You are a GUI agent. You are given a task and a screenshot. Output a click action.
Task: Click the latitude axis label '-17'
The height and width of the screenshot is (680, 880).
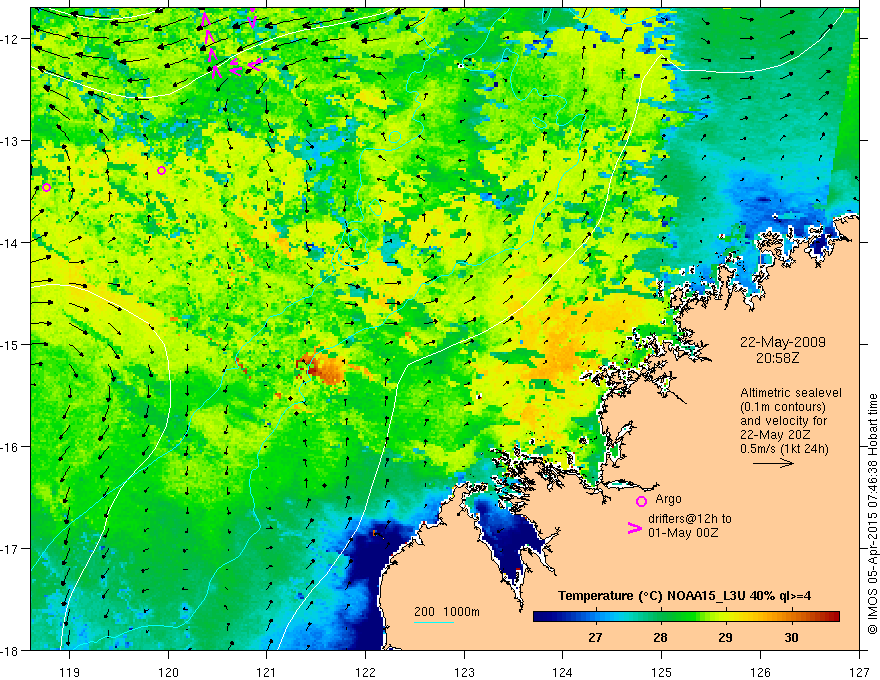11,549
